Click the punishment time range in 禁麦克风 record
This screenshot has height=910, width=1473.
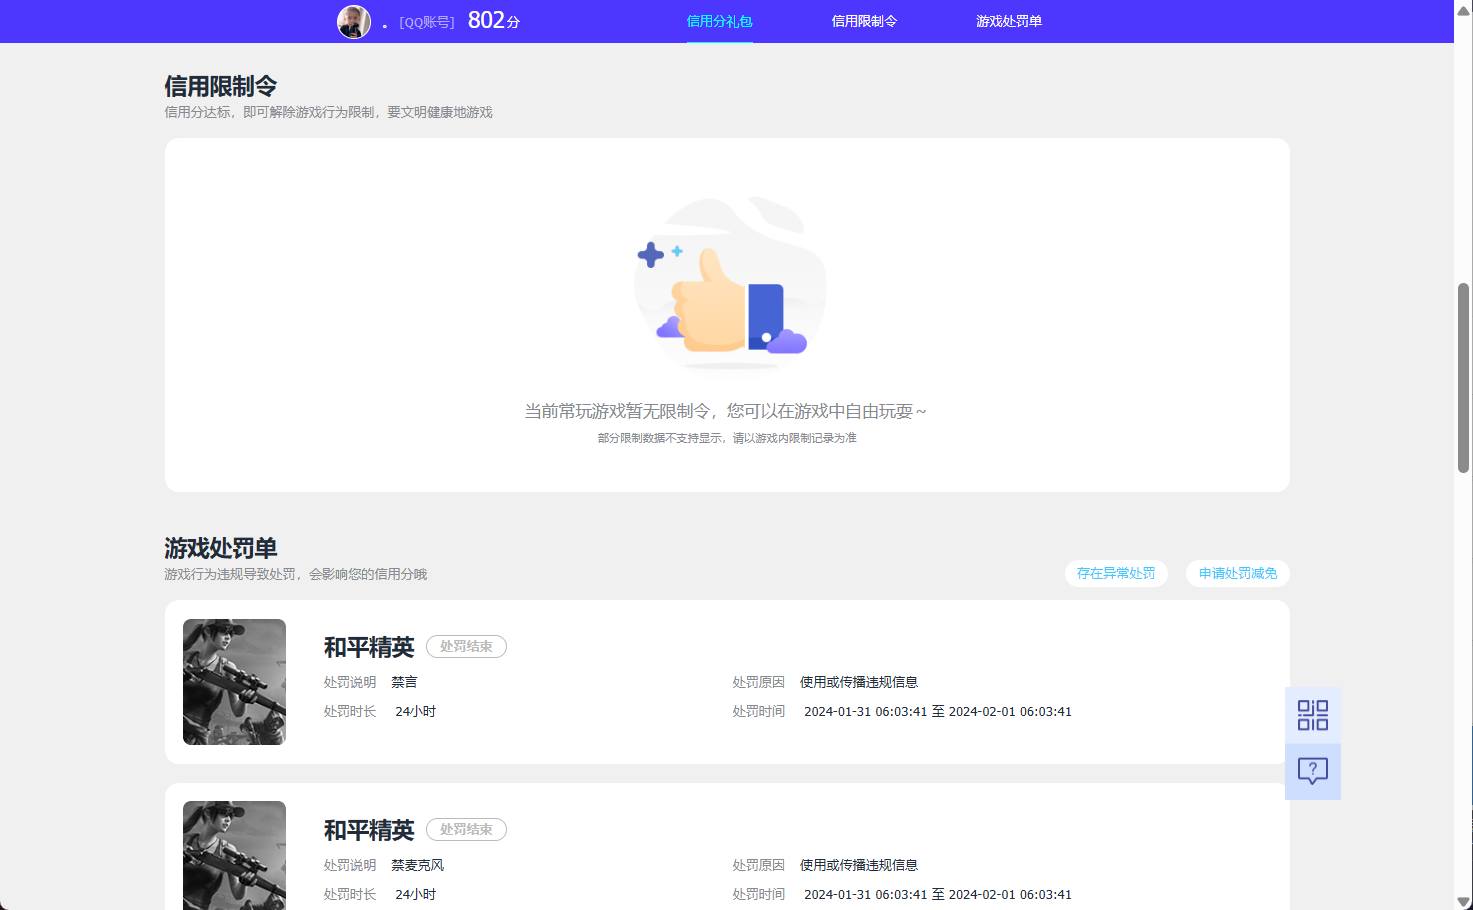click(938, 895)
